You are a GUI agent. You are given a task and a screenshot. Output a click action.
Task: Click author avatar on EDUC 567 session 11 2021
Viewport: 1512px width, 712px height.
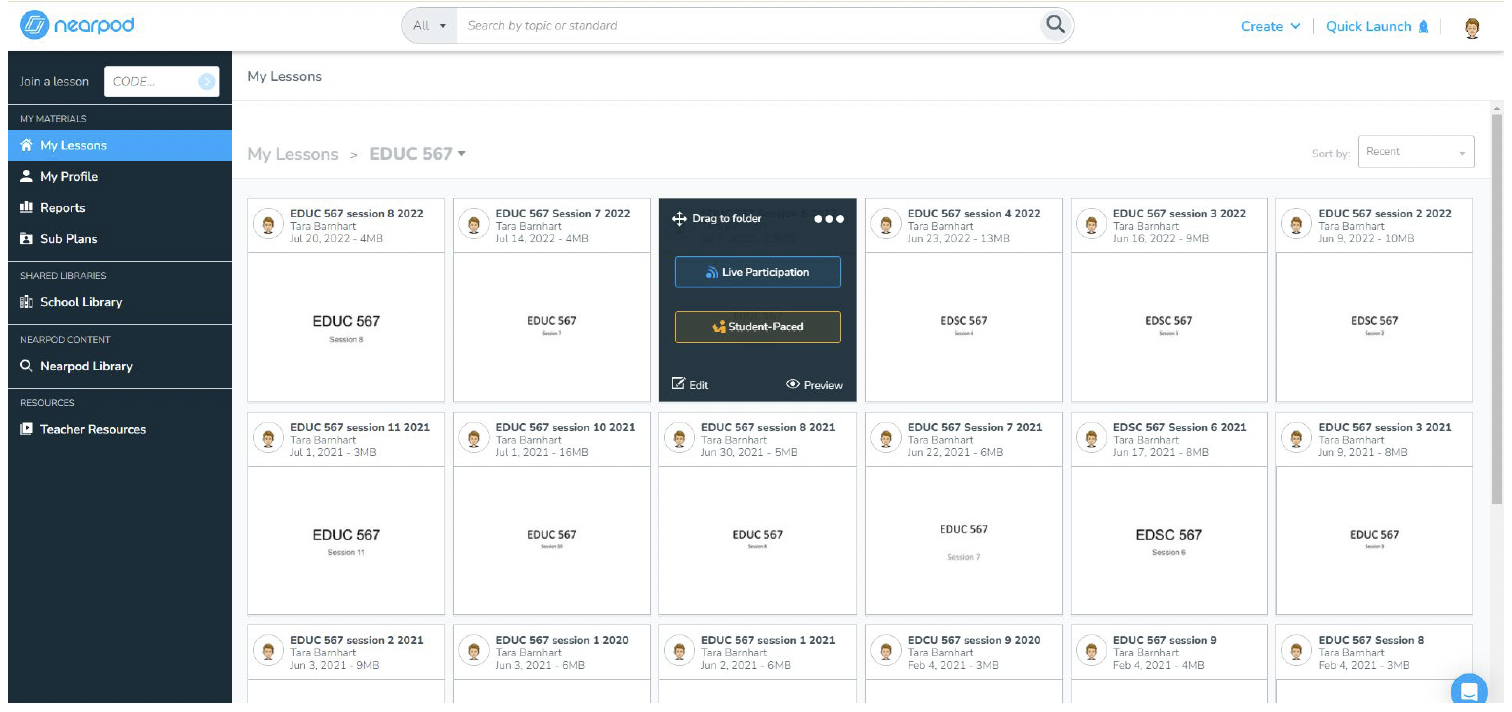pyautogui.click(x=268, y=438)
